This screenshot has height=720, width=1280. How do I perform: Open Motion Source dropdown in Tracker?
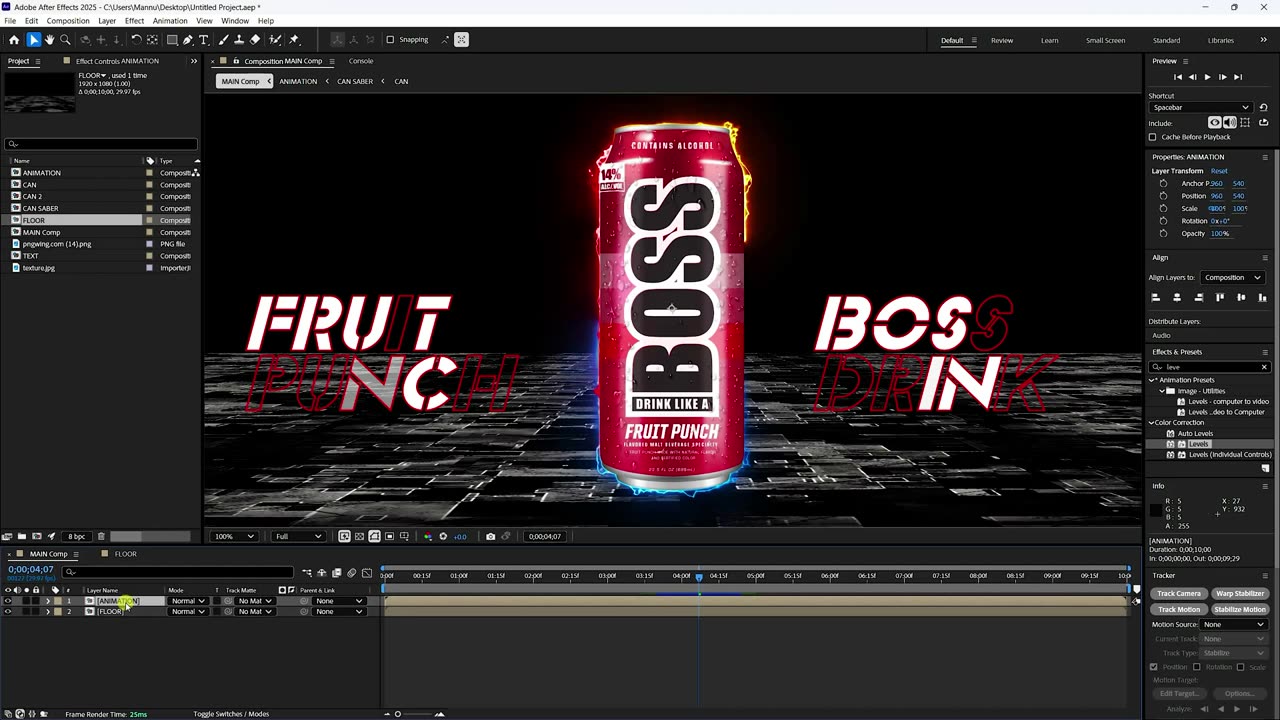click(x=1234, y=624)
